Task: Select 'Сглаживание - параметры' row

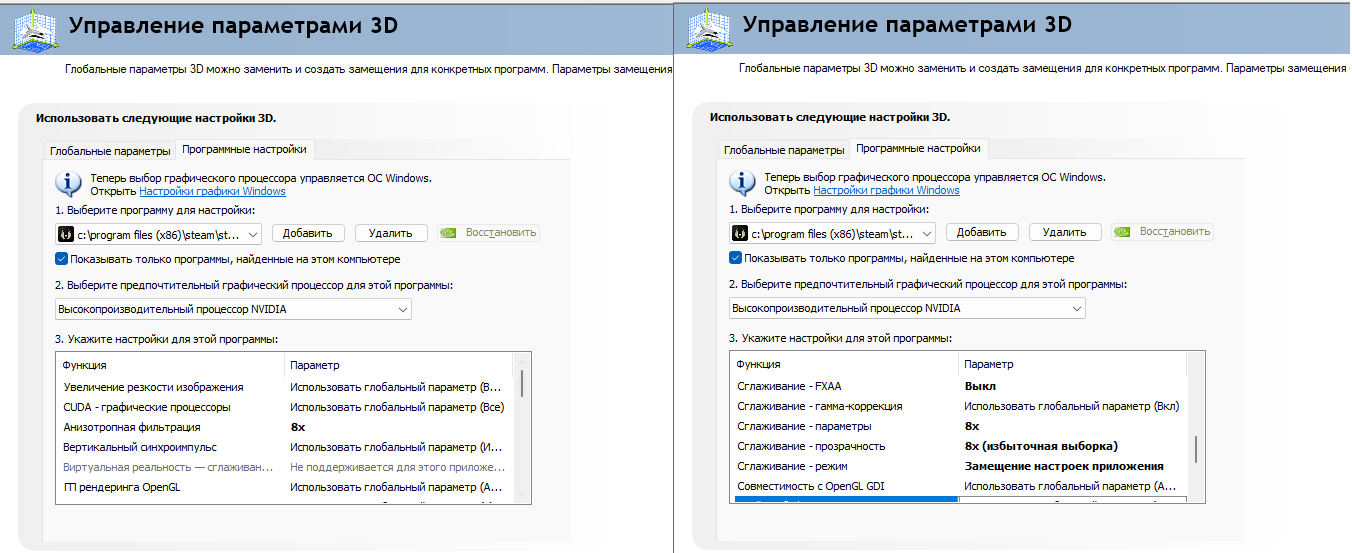Action: tap(959, 426)
